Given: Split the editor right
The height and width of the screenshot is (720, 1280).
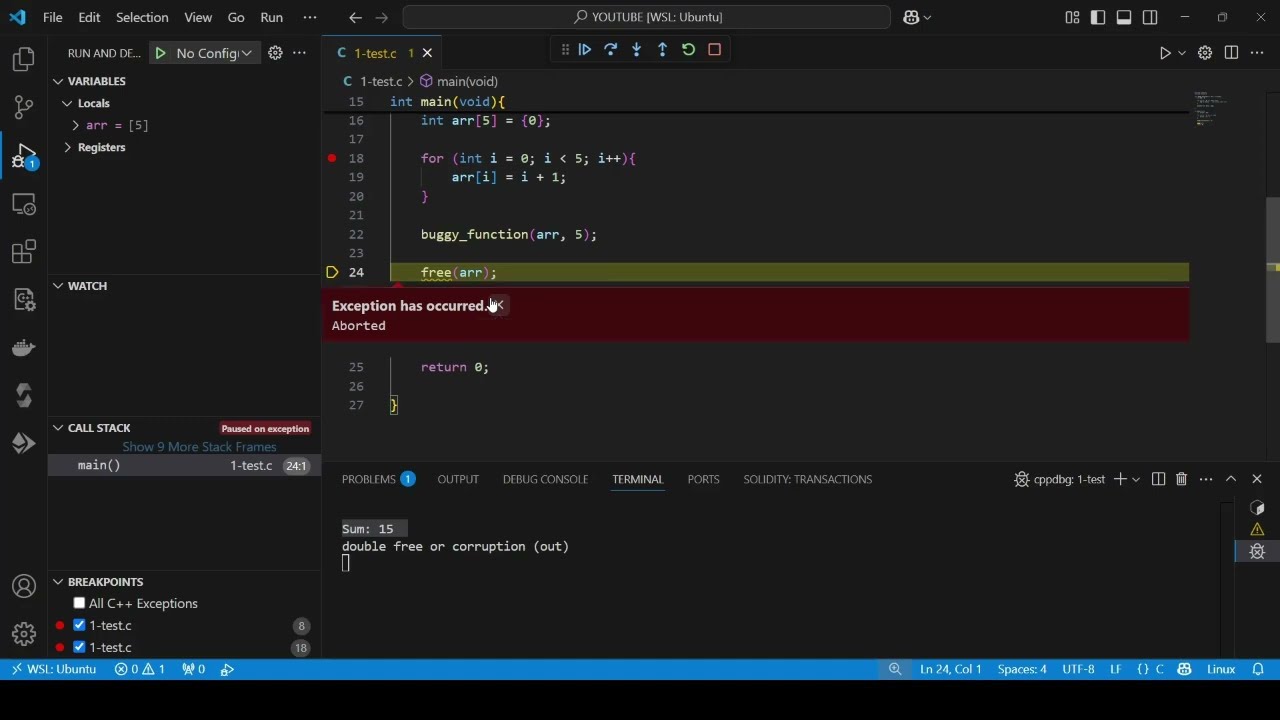Looking at the screenshot, I should [1231, 53].
